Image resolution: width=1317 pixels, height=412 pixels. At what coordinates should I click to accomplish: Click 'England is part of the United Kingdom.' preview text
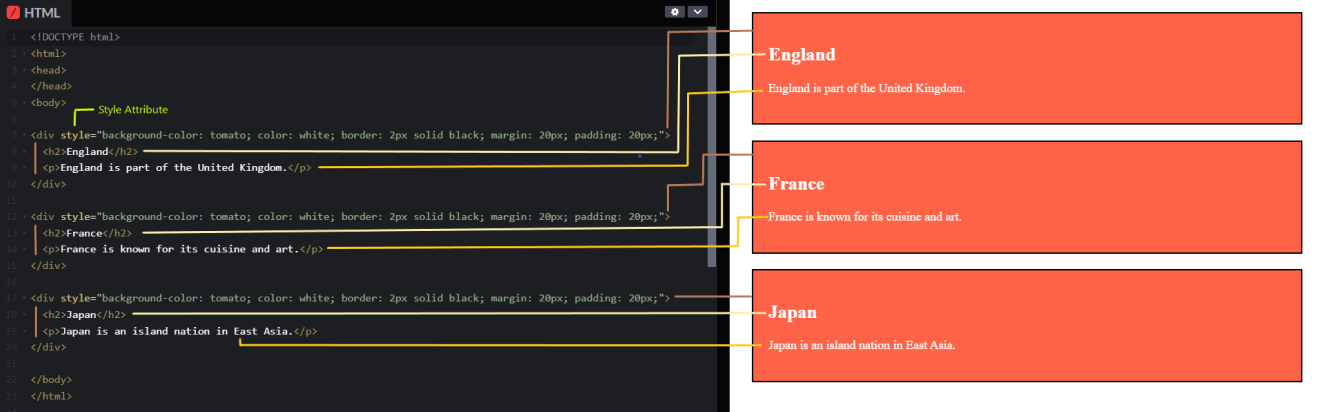(867, 88)
